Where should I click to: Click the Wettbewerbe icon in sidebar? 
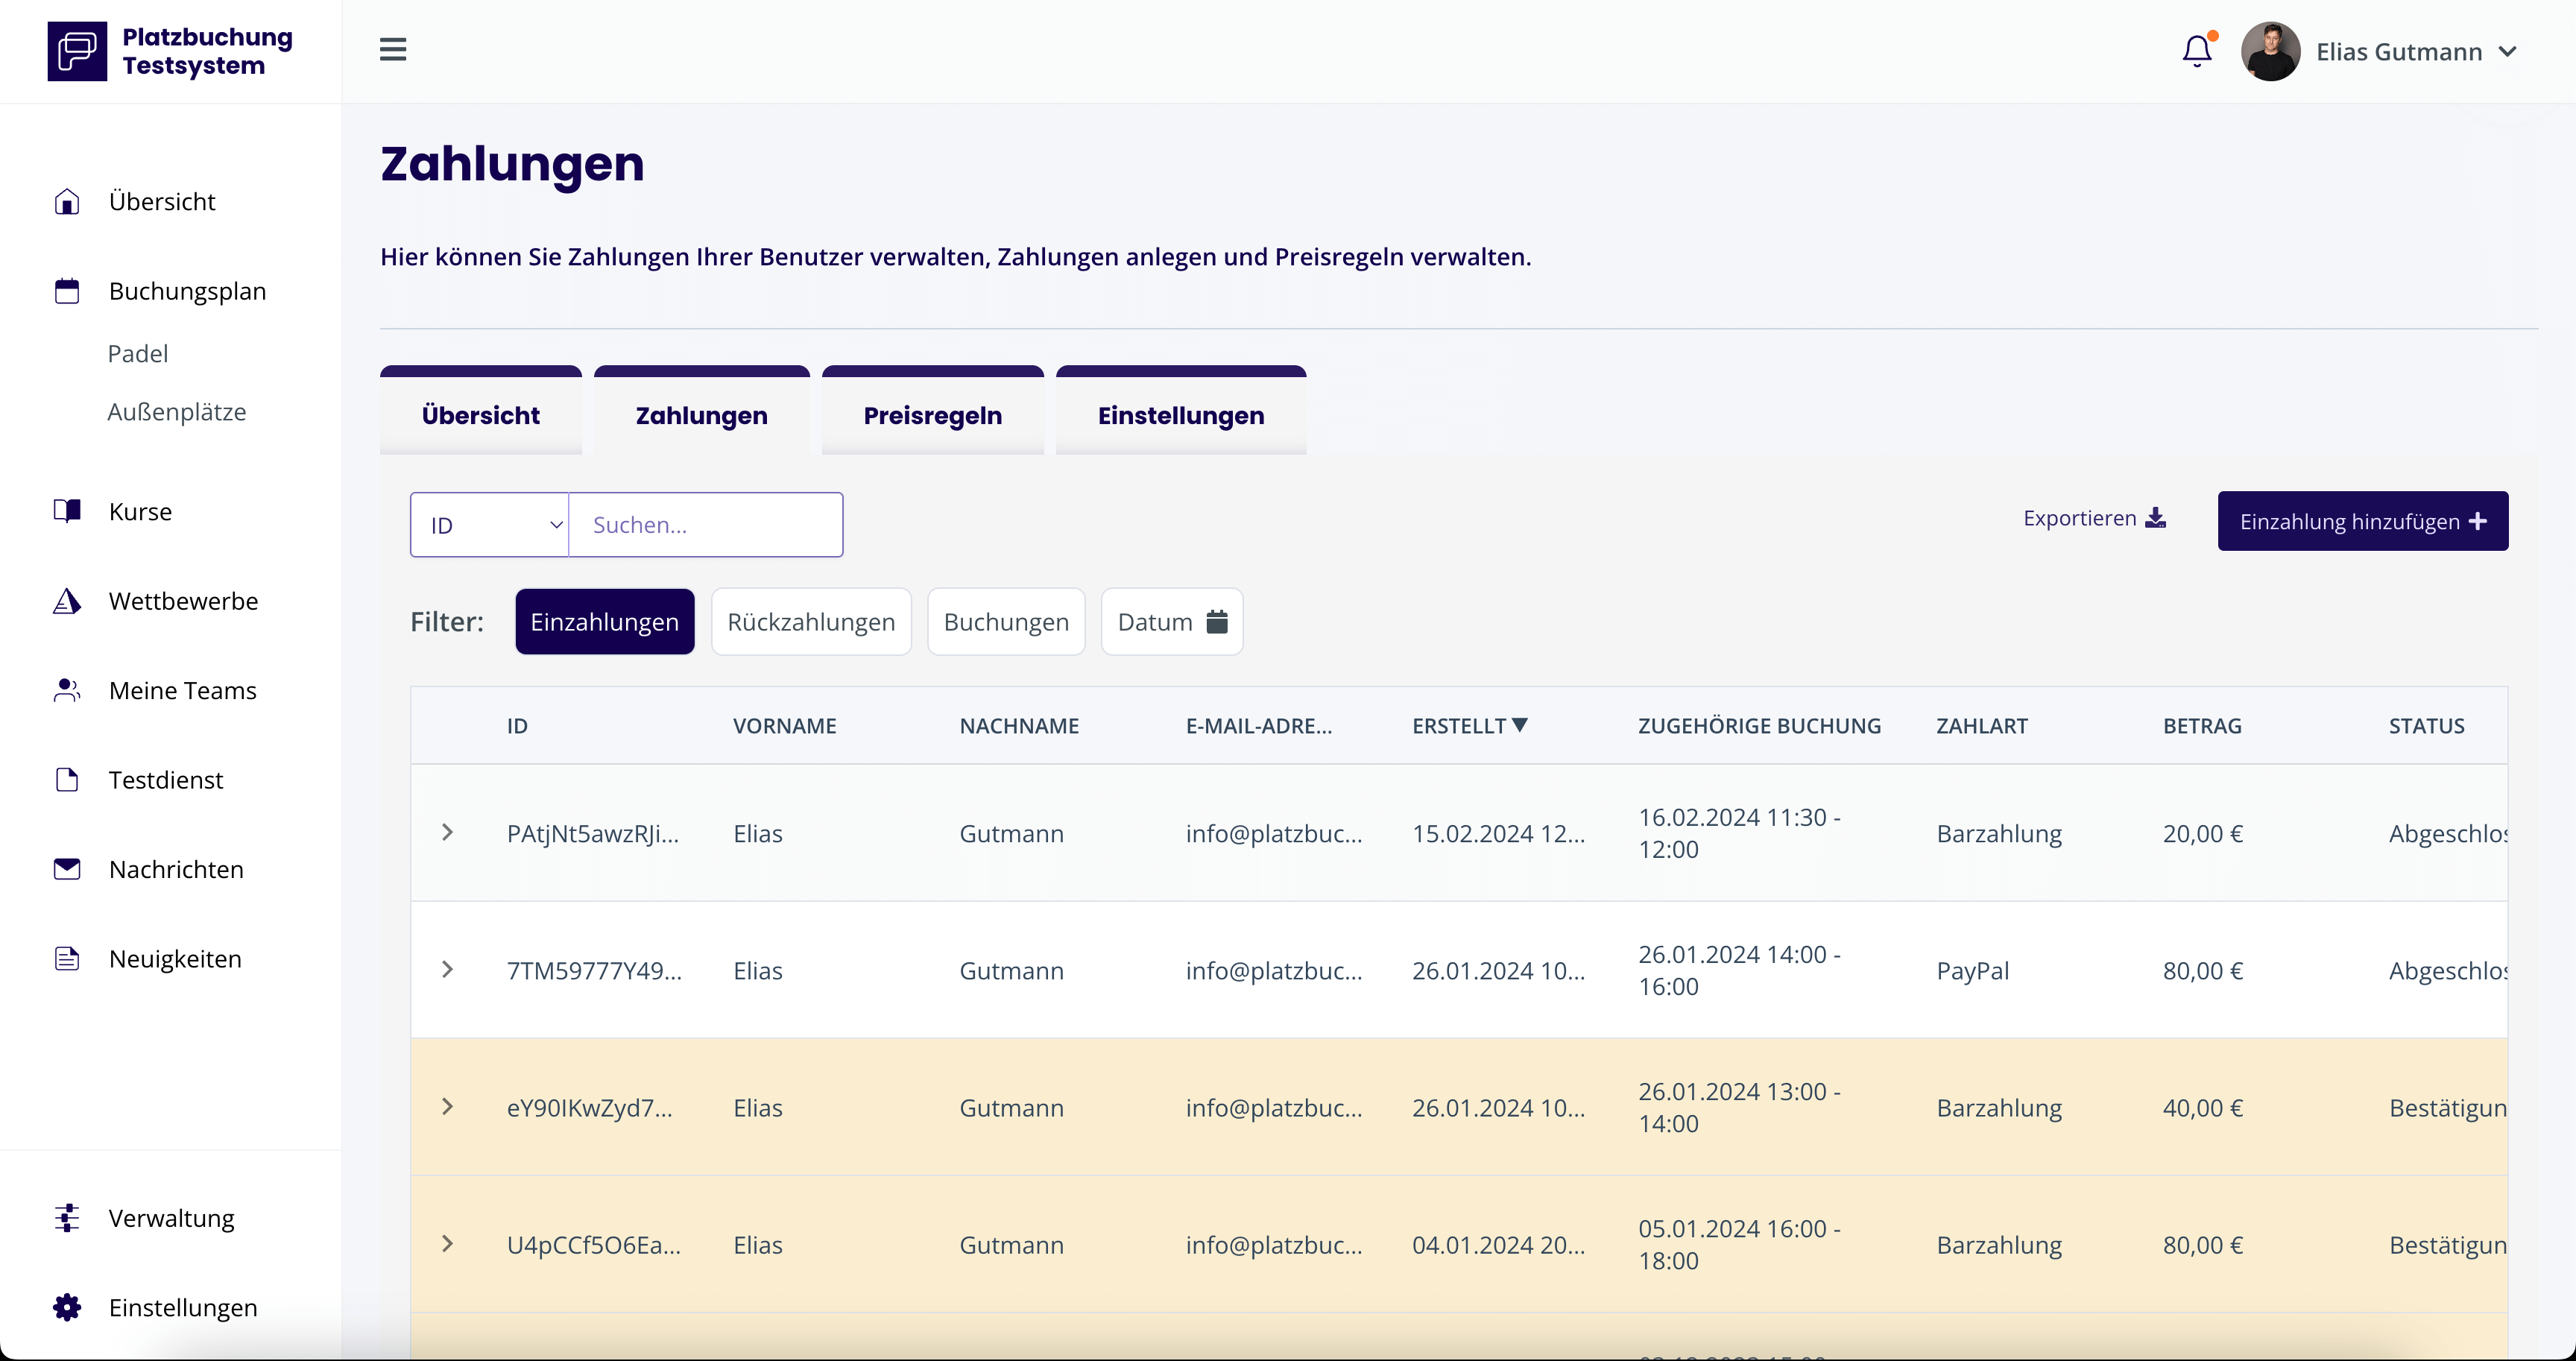(x=67, y=601)
